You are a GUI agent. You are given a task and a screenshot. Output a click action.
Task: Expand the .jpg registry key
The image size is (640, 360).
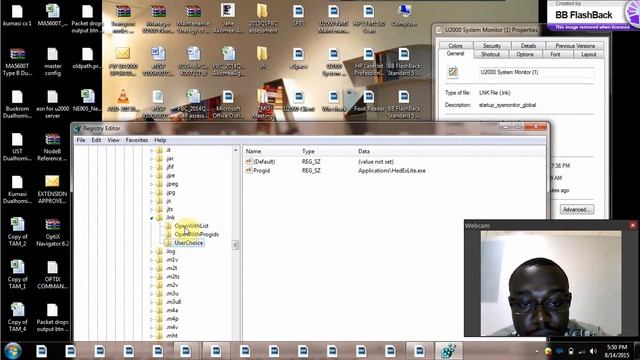[152, 192]
